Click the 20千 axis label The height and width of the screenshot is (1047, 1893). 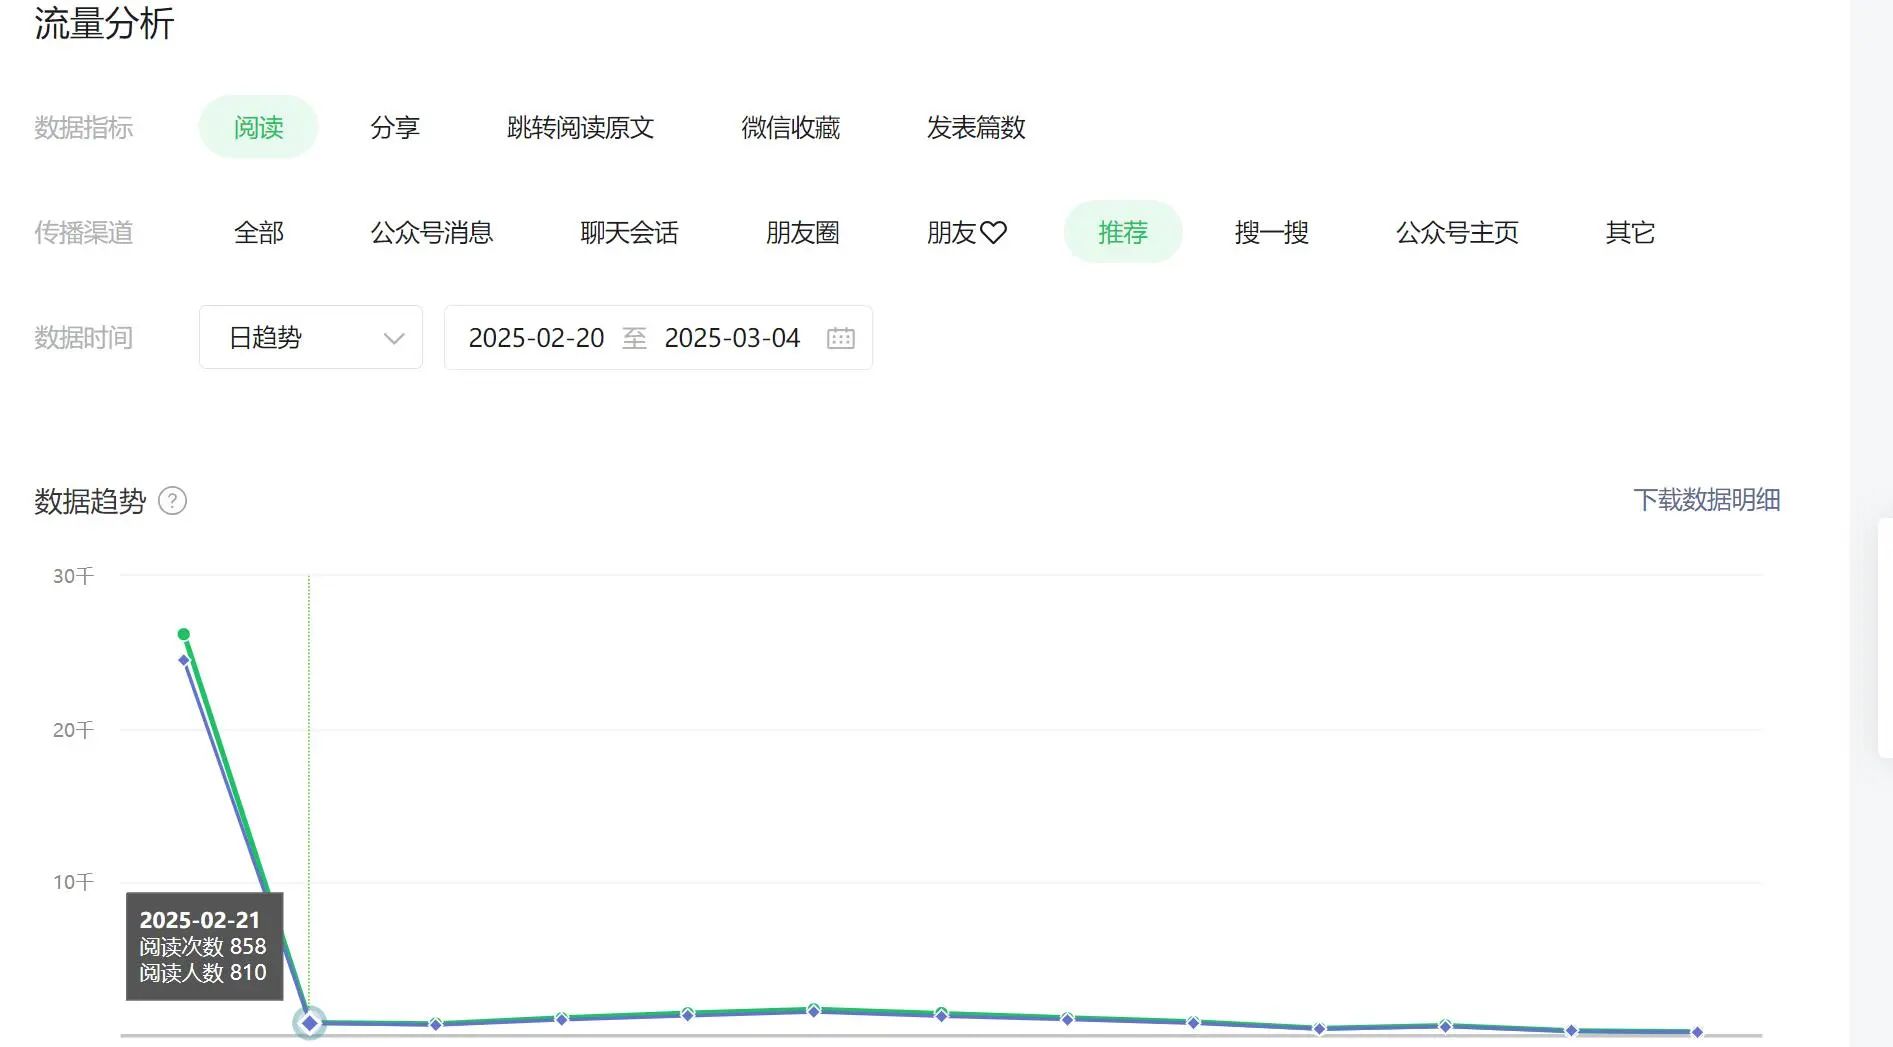click(73, 730)
